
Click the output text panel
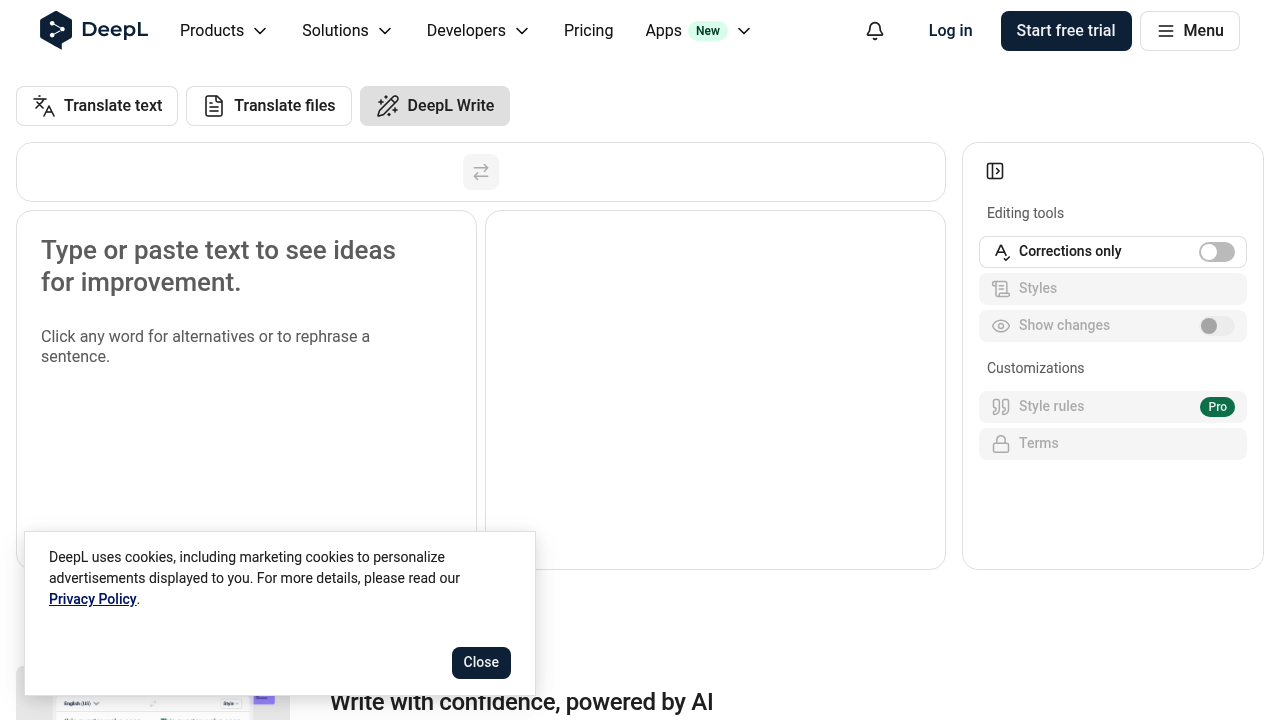pos(715,390)
